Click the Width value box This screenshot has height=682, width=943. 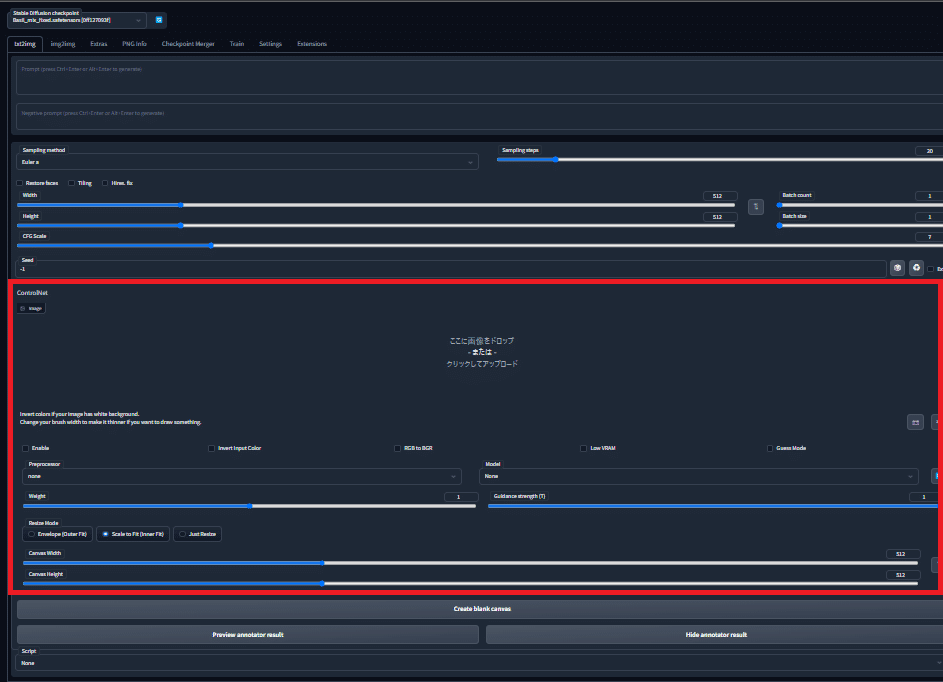720,196
